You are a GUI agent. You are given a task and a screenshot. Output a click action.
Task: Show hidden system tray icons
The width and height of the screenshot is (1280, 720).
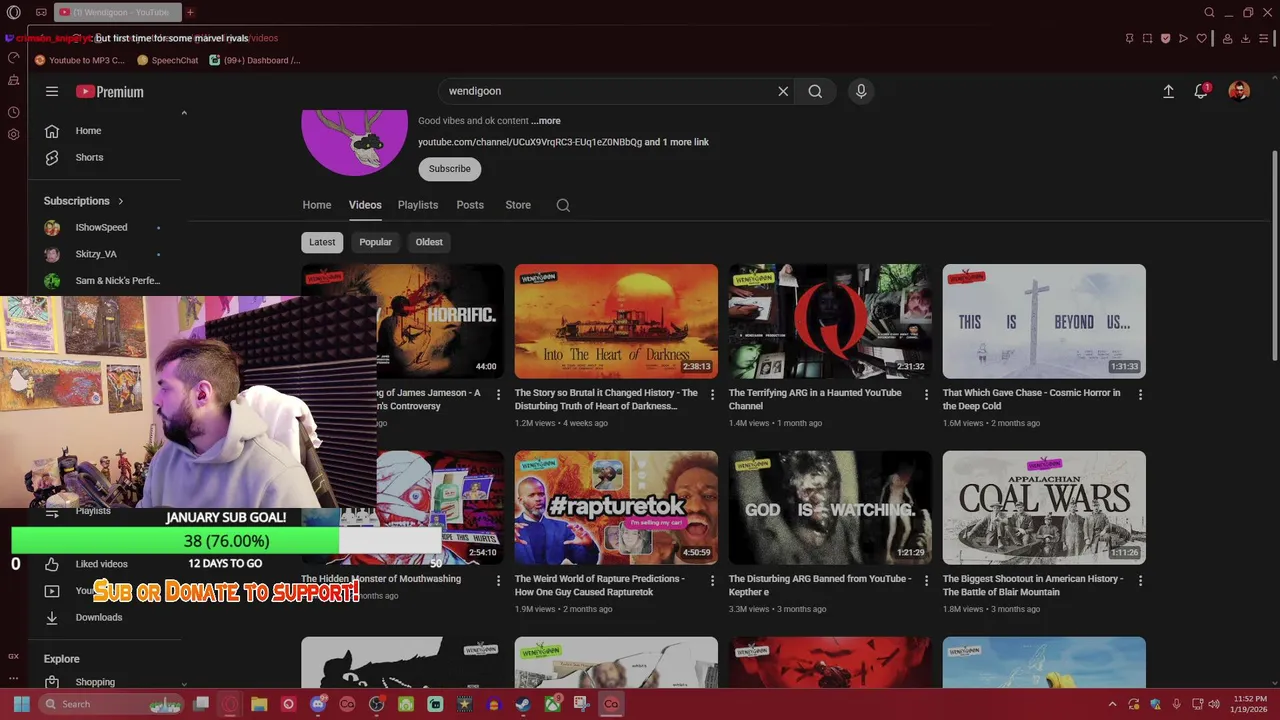(1112, 704)
